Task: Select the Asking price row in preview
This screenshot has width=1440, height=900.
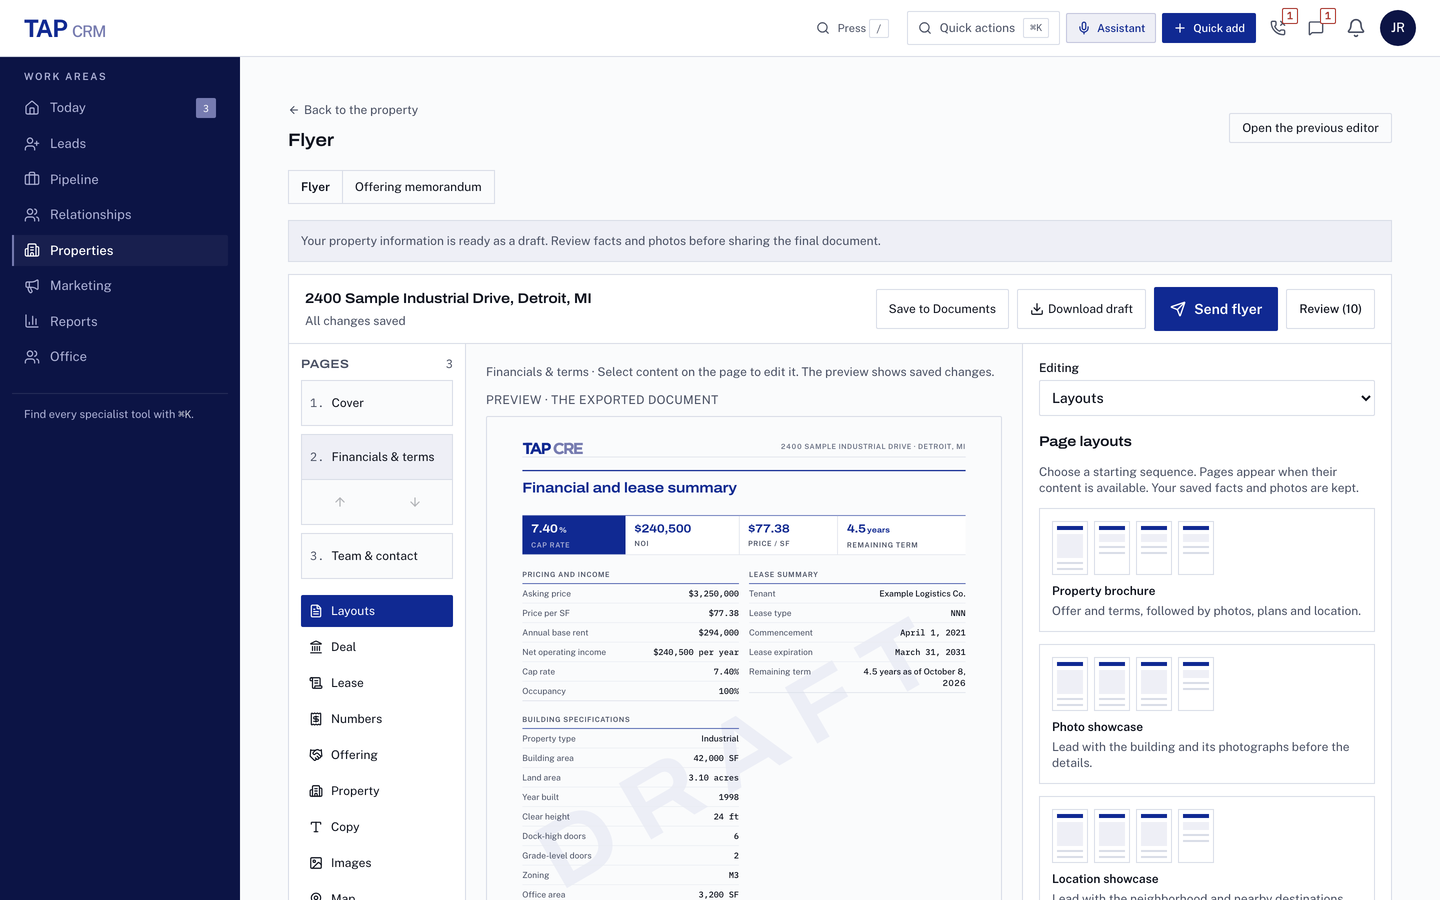Action: pos(630,594)
